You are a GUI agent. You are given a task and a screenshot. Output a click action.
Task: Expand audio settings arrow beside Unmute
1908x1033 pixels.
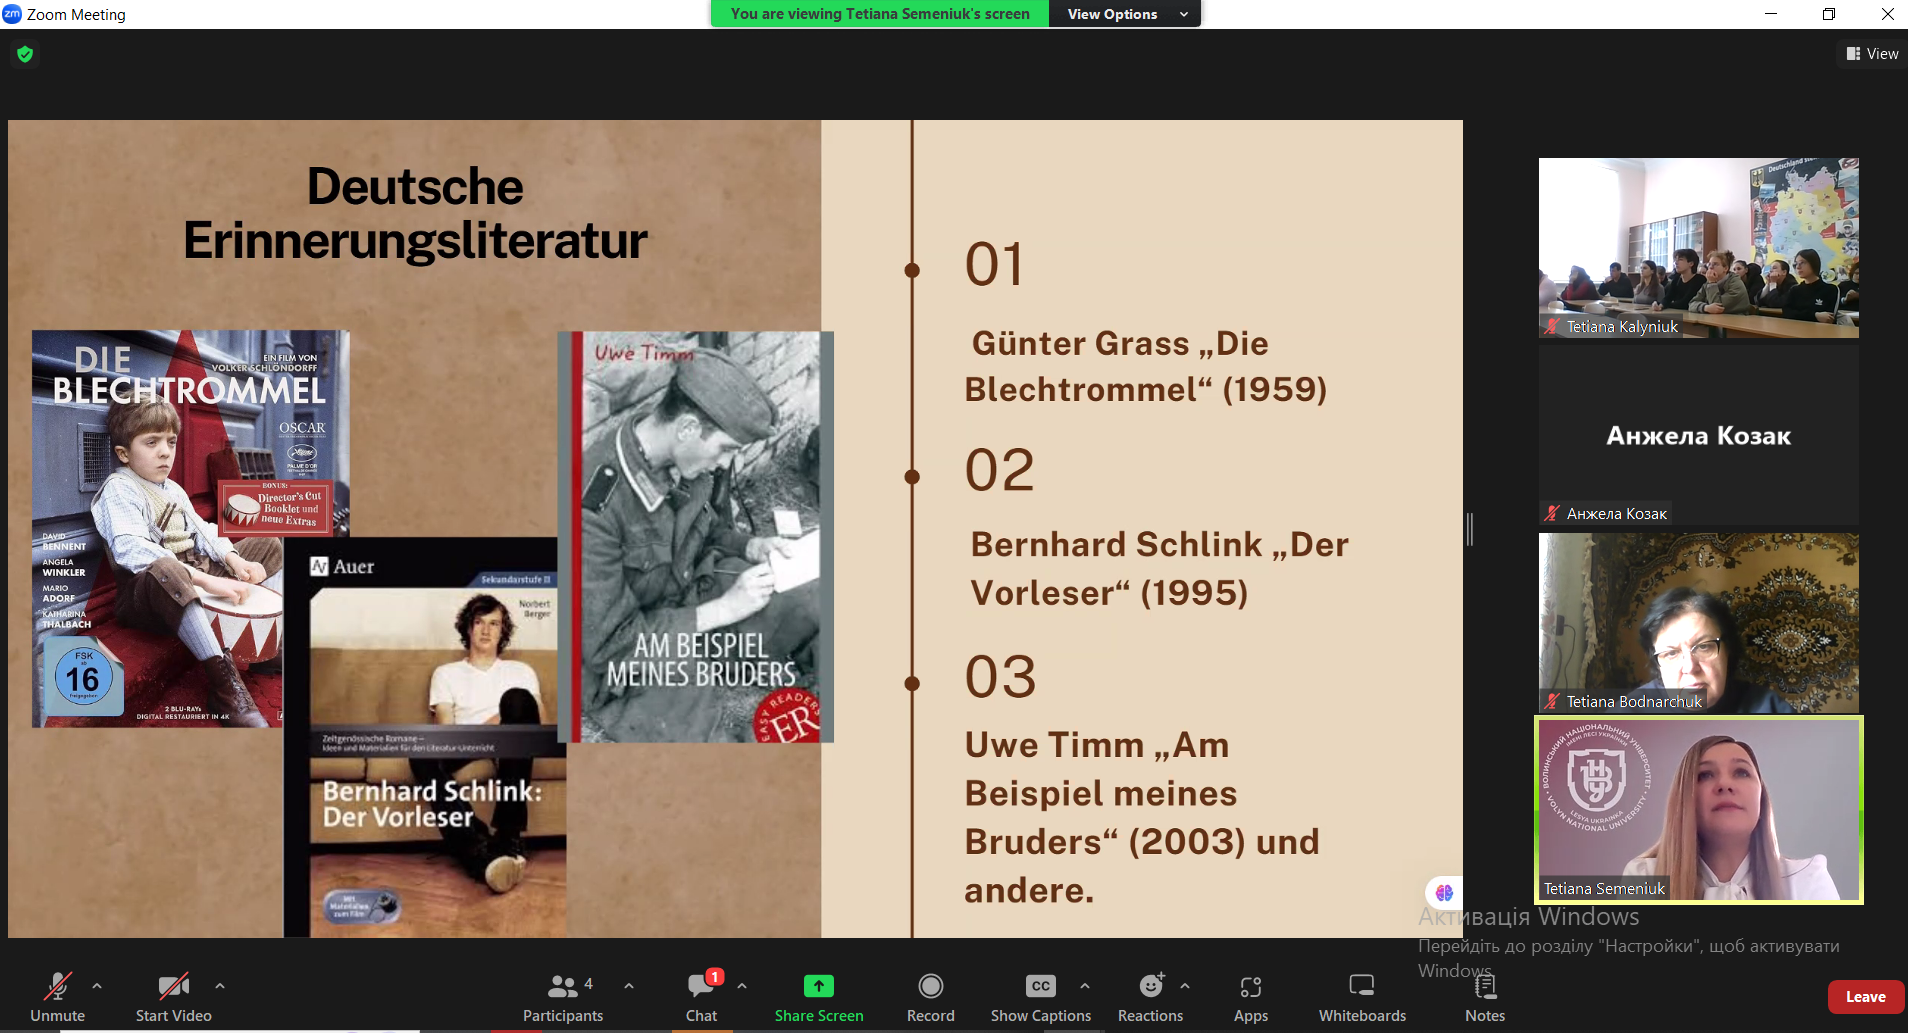click(97, 986)
